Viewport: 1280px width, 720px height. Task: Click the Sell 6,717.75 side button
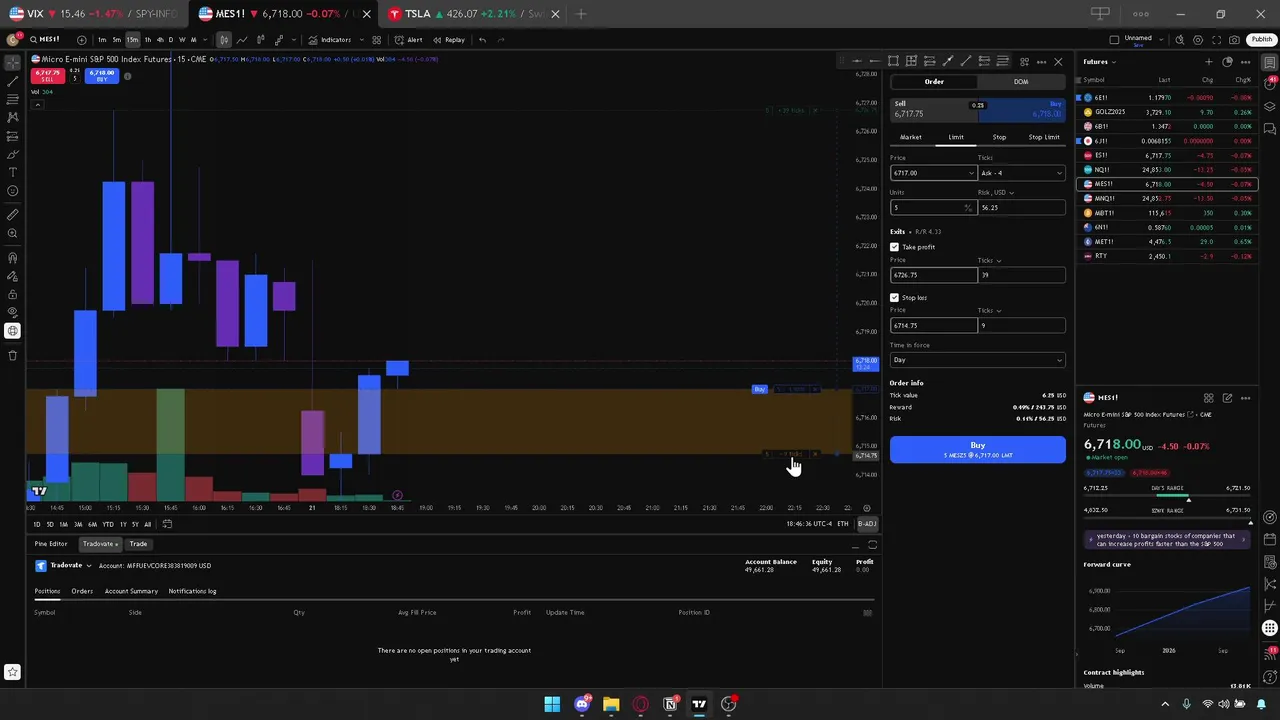[x=932, y=109]
